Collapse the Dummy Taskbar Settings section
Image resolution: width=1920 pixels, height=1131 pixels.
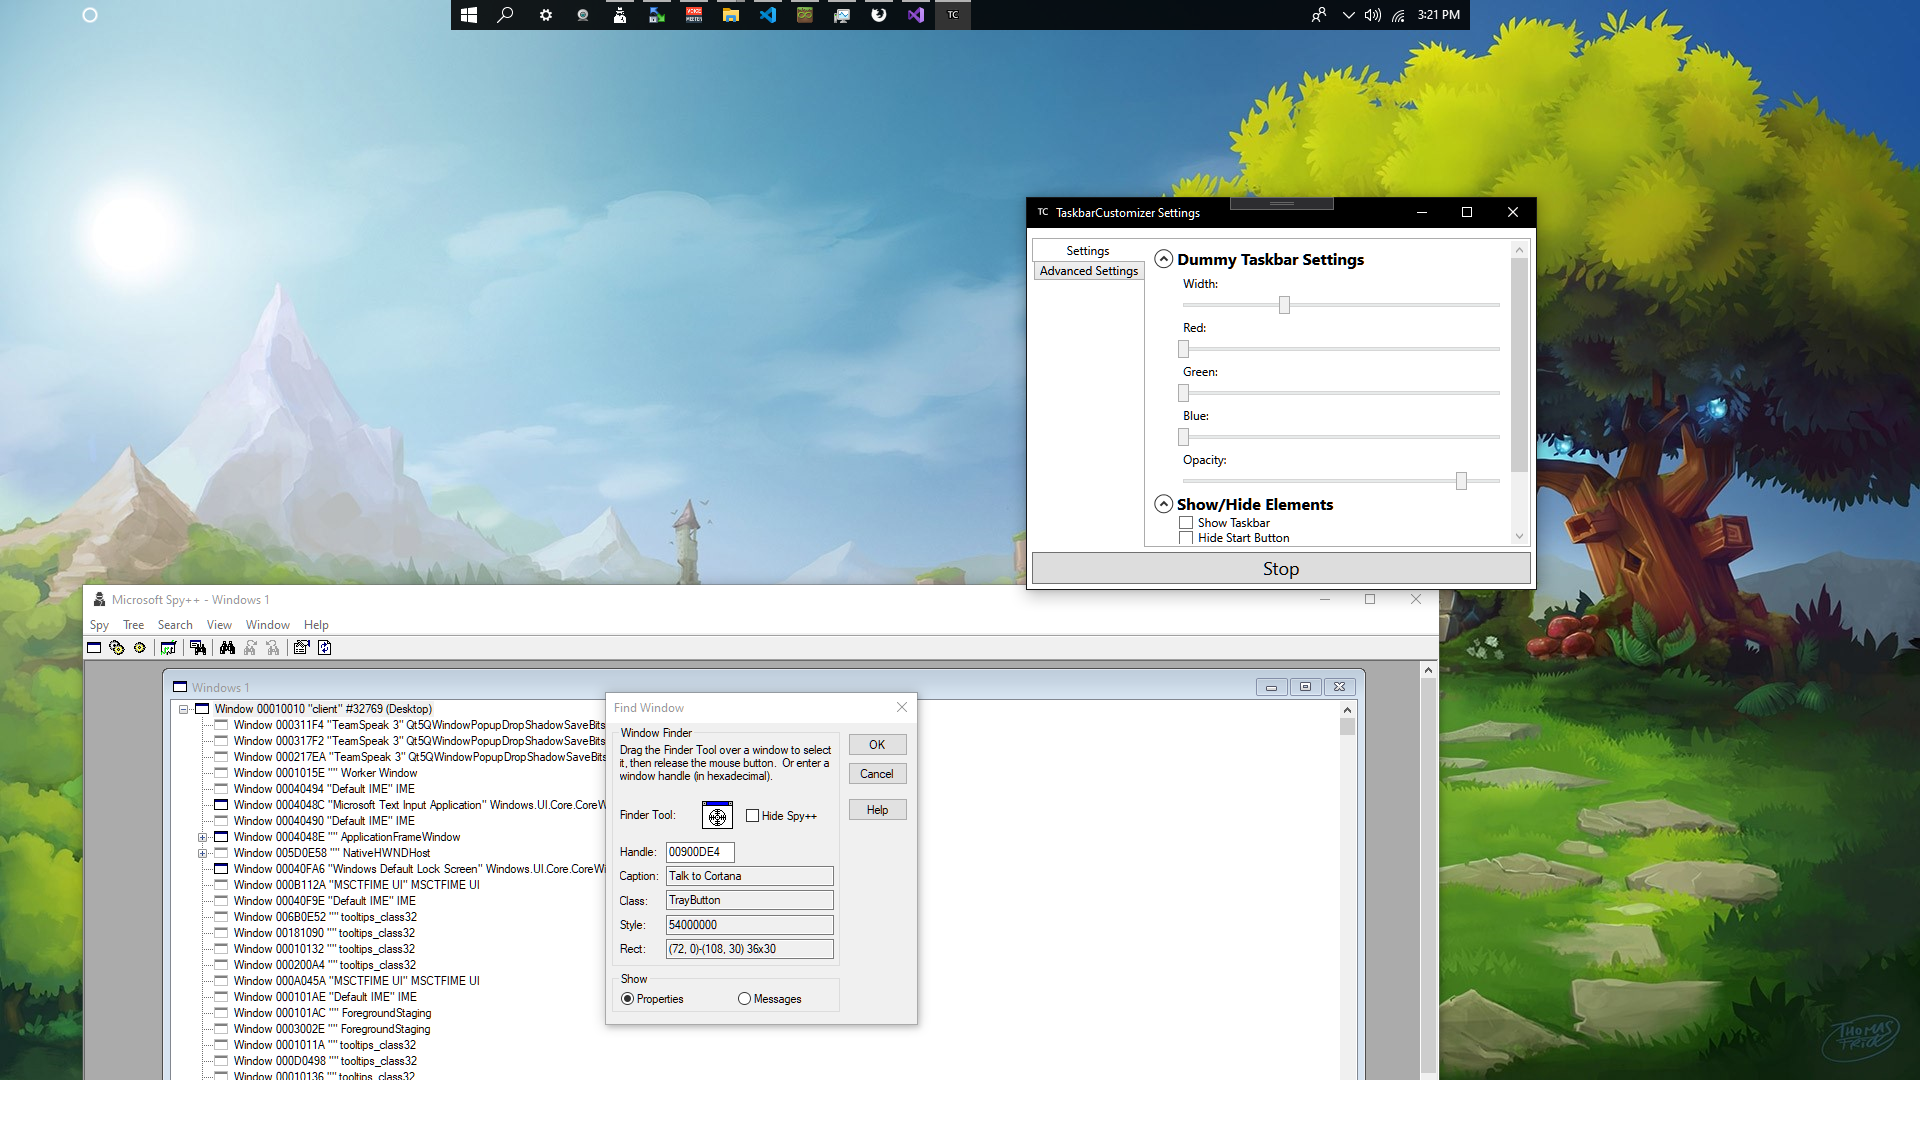point(1164,258)
